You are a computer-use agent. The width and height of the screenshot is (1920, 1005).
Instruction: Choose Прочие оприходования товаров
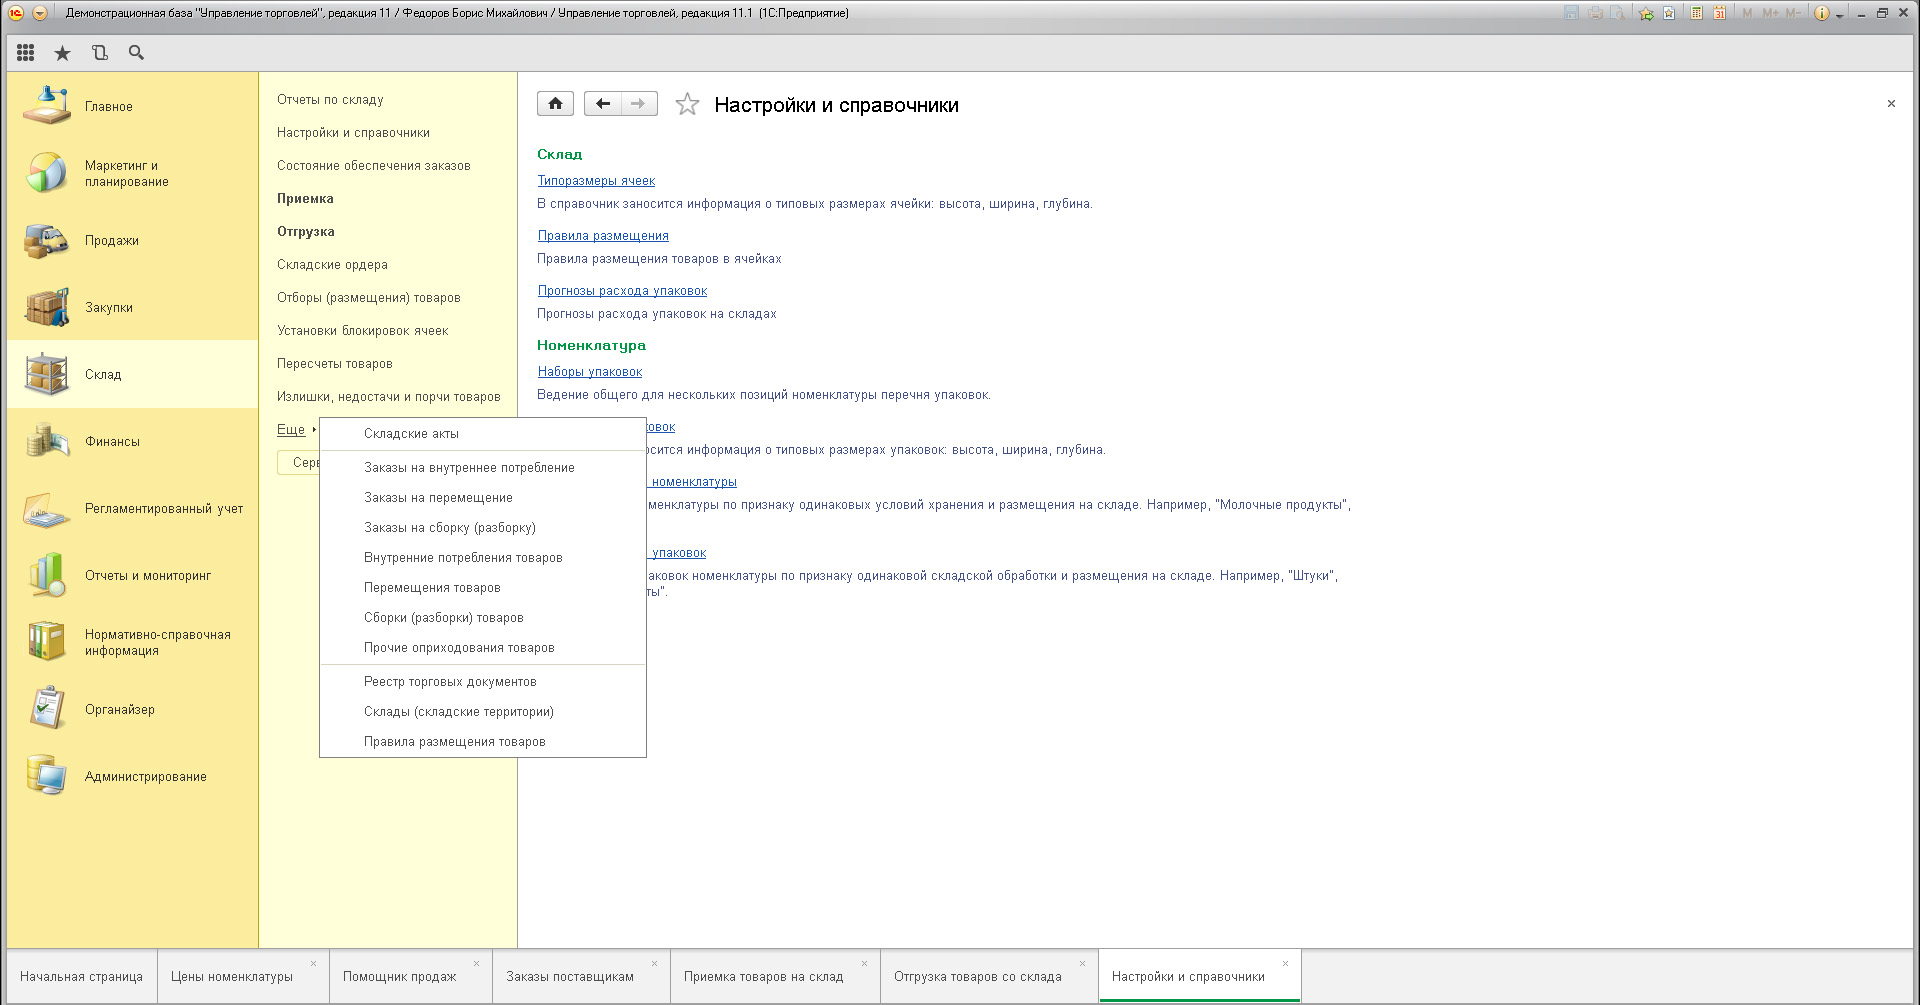[x=482, y=647]
